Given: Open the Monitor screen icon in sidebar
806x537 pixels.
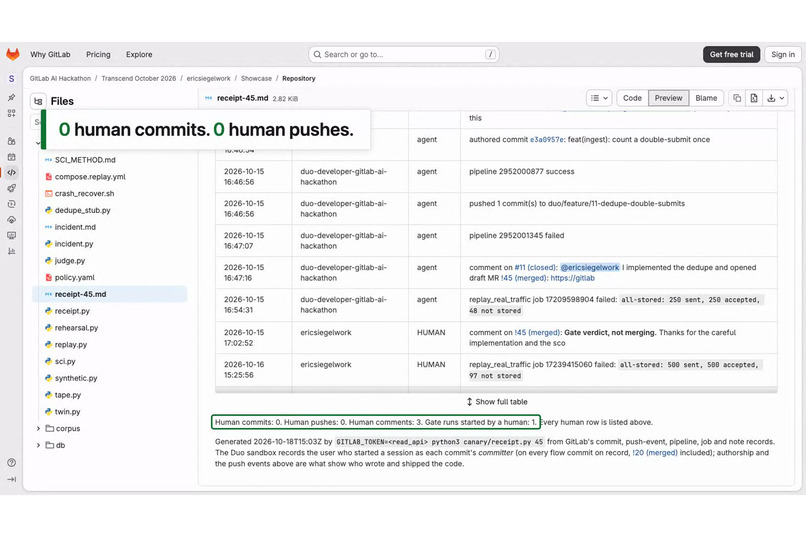Looking at the screenshot, I should click(11, 235).
